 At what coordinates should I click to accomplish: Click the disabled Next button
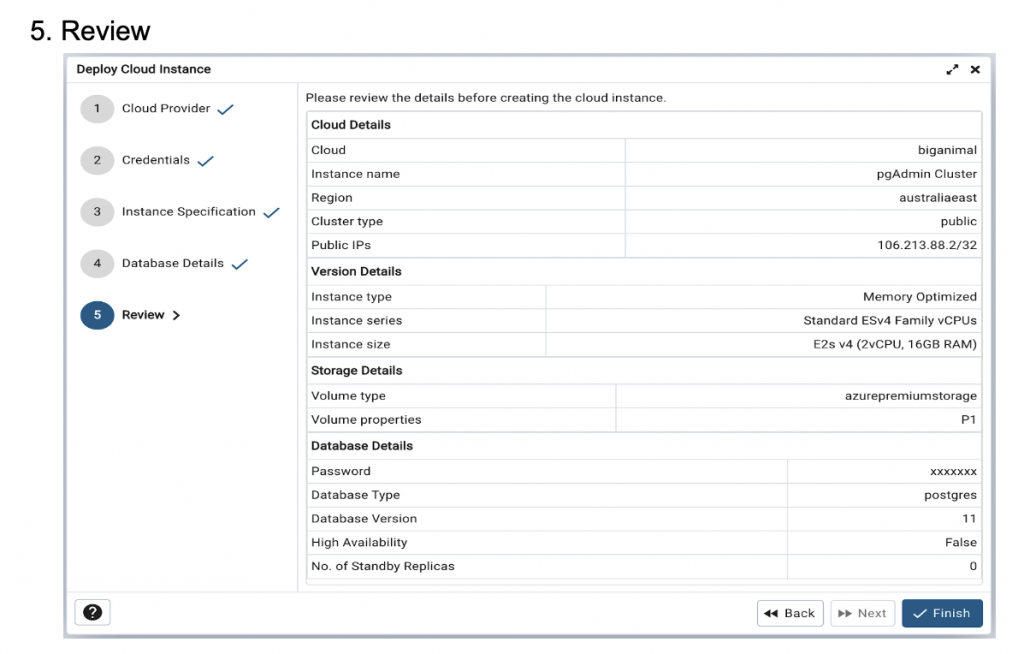862,613
